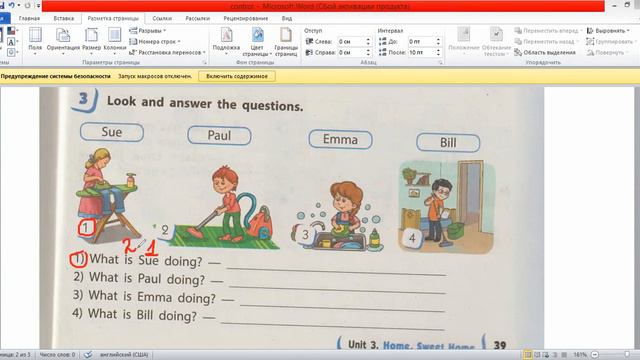Open the Группировать group dropdown

611,42
